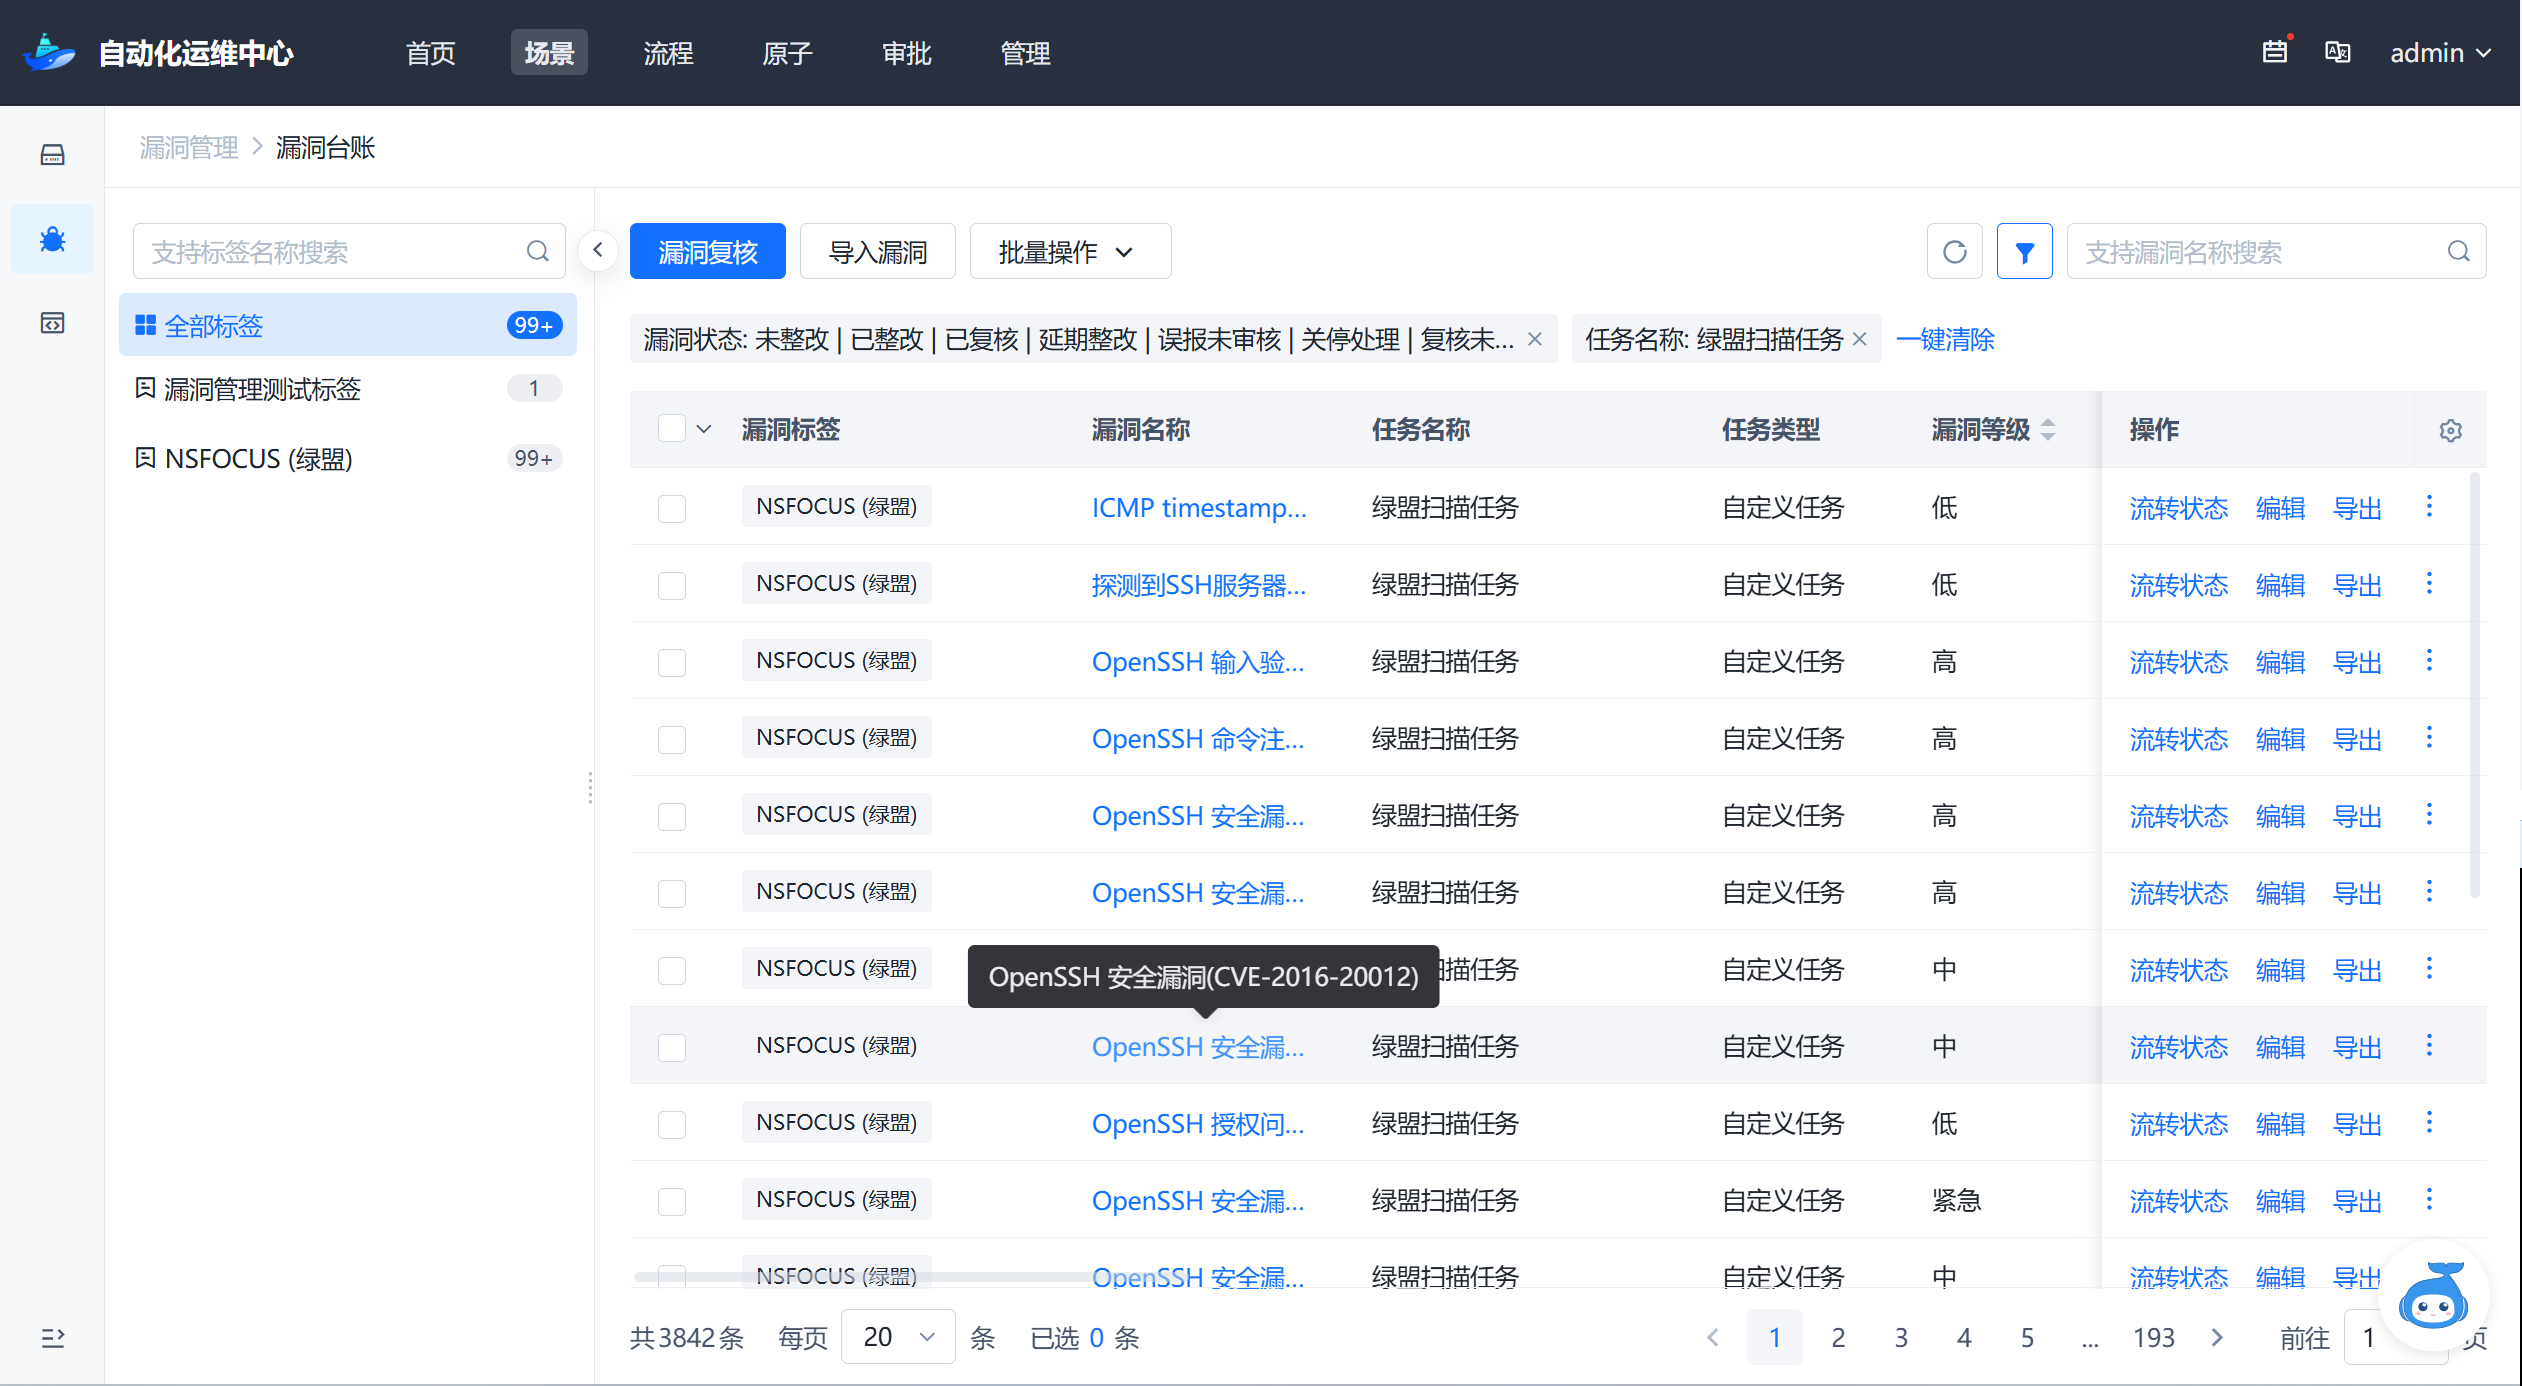
Task: Click the 导入漏洞 button
Action: point(878,252)
